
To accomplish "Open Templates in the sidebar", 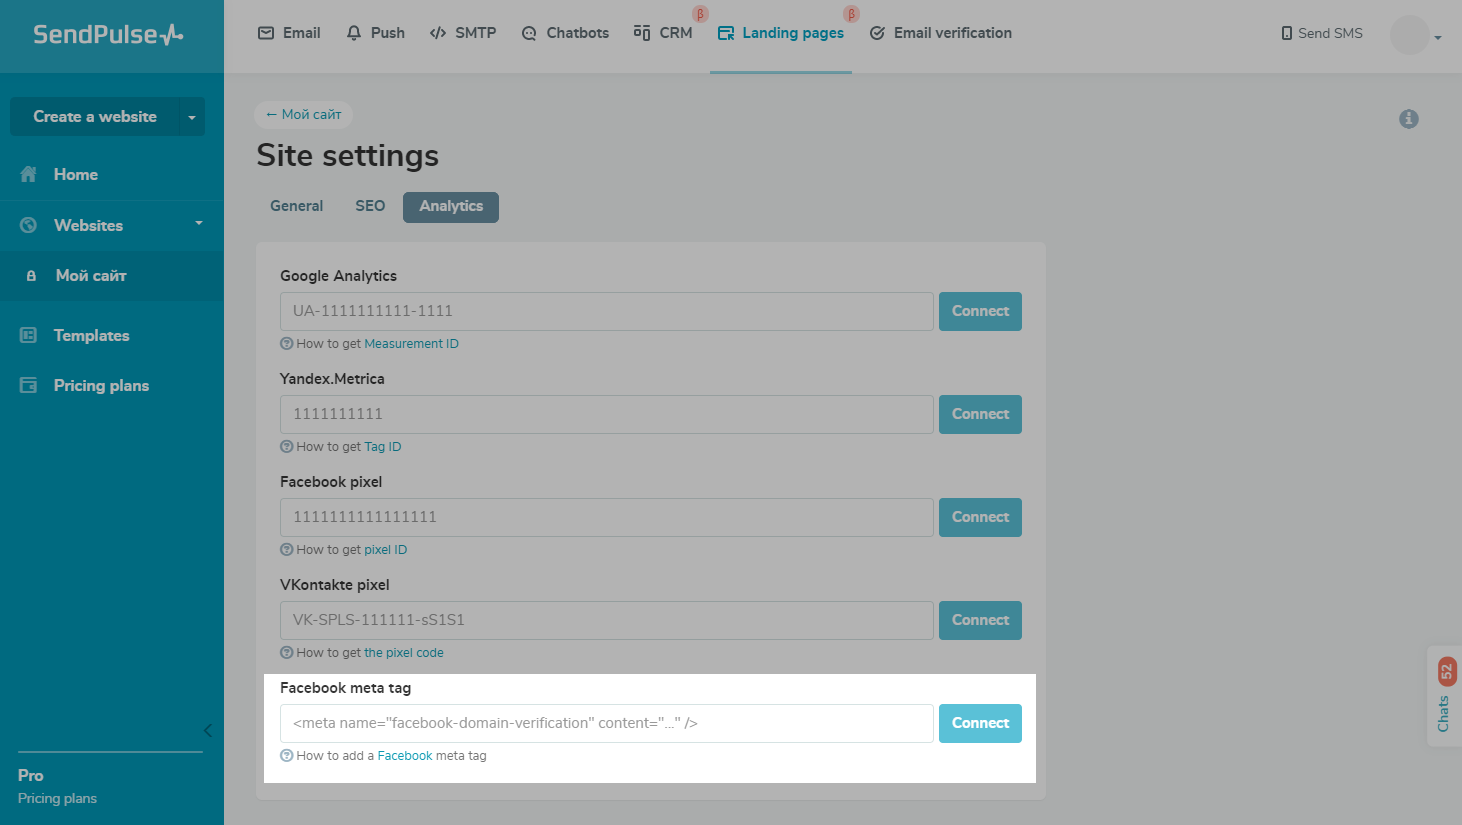I will [91, 335].
